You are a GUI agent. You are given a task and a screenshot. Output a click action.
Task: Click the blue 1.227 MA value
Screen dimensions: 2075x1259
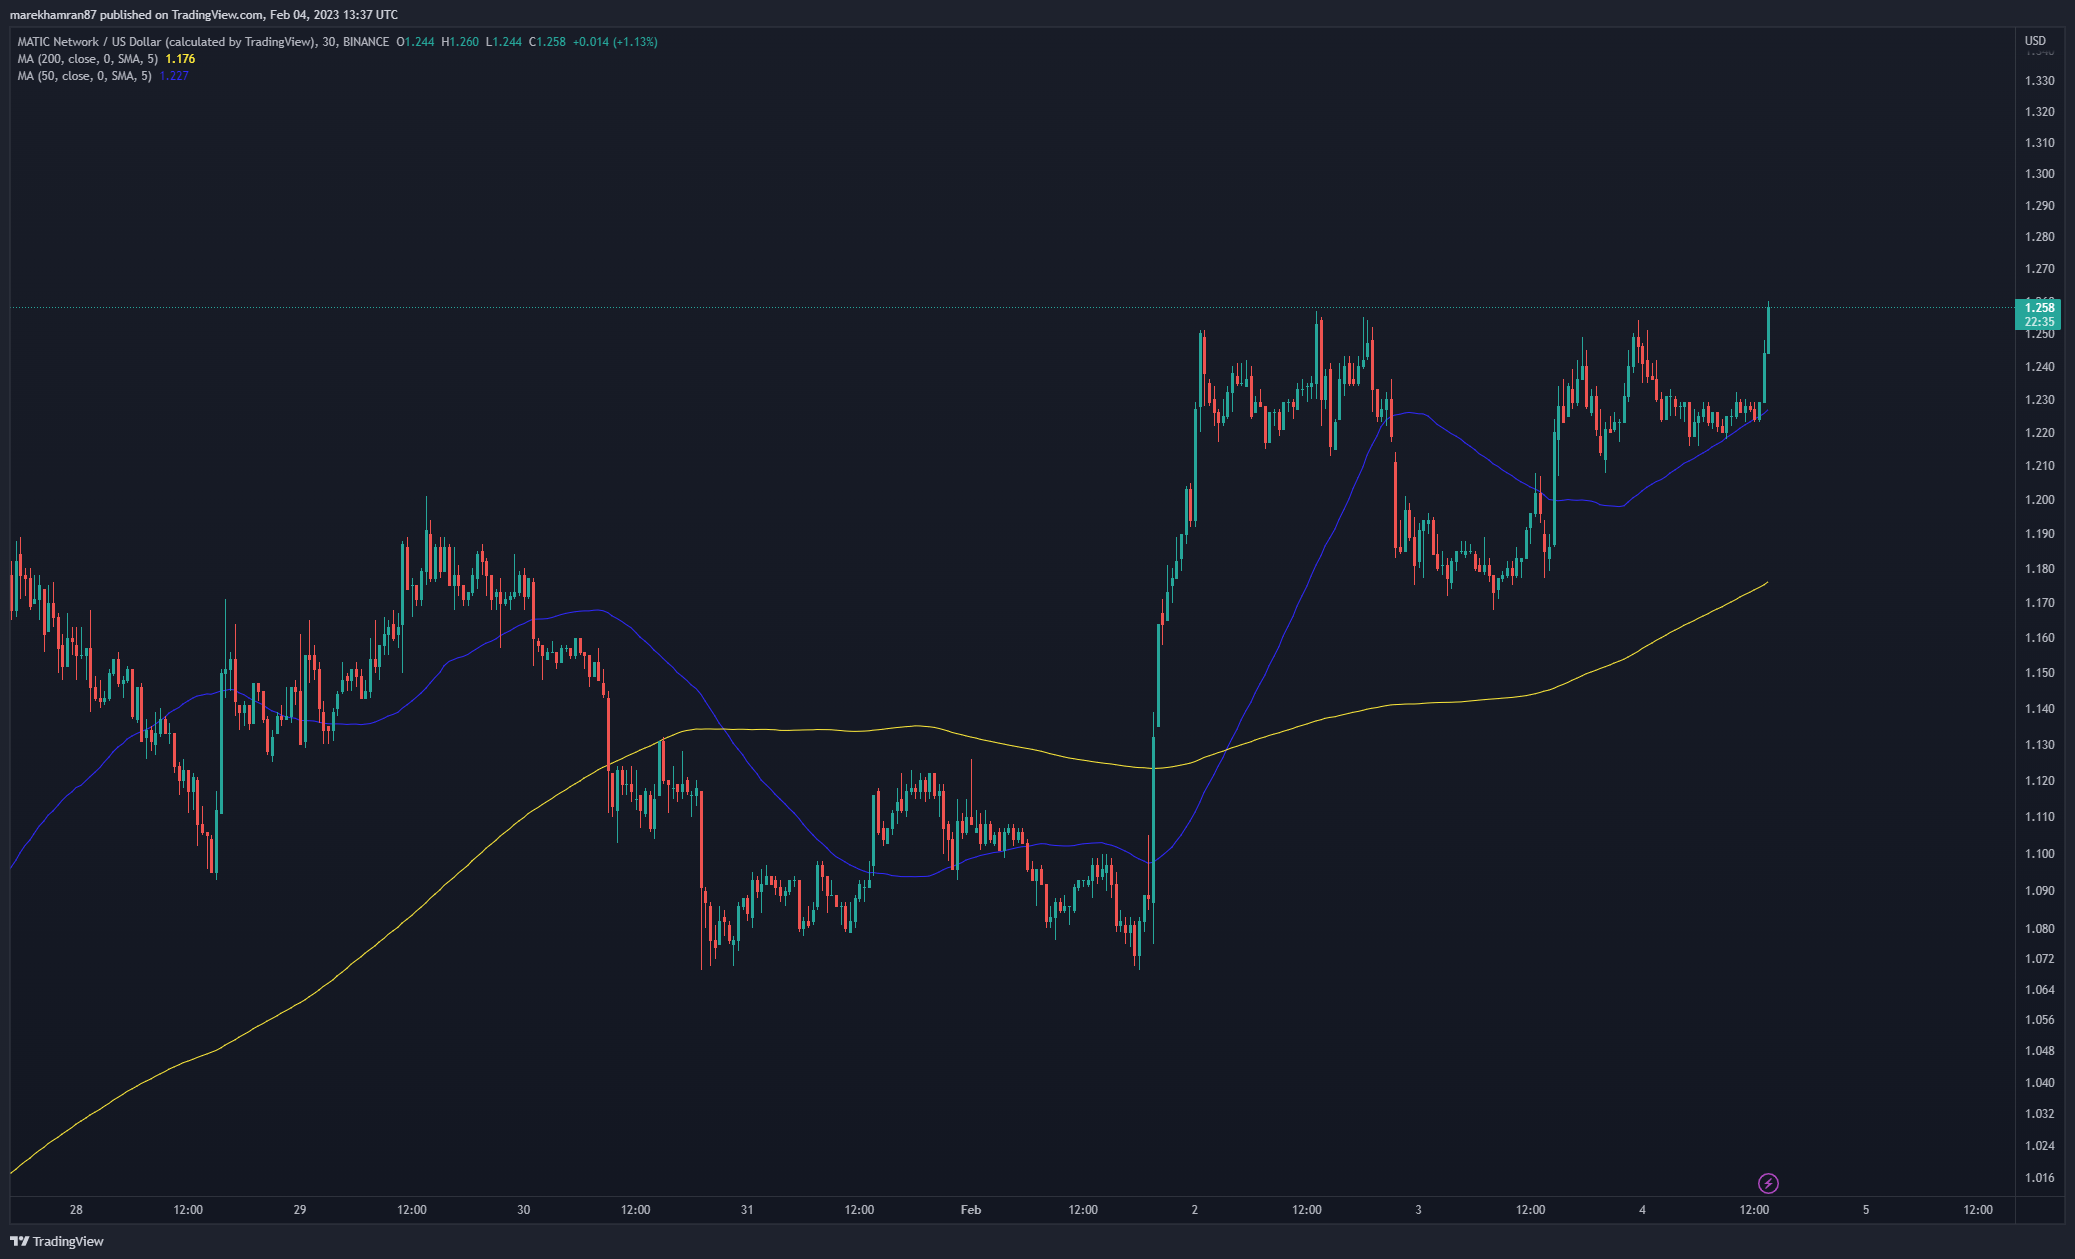(x=174, y=76)
